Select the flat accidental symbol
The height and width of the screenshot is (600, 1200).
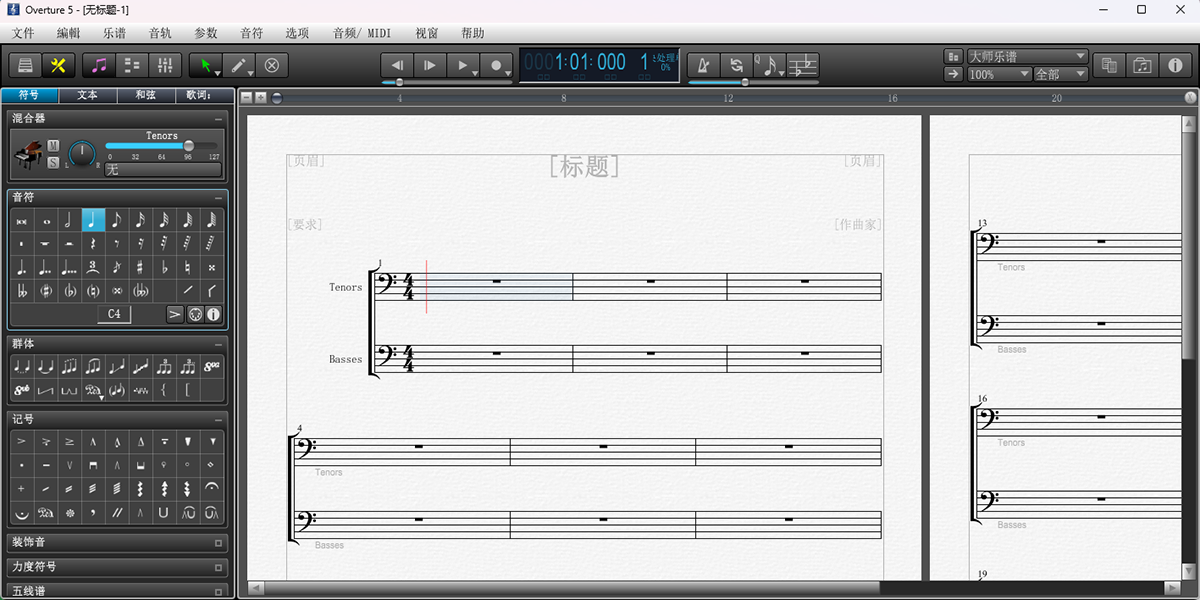point(164,269)
